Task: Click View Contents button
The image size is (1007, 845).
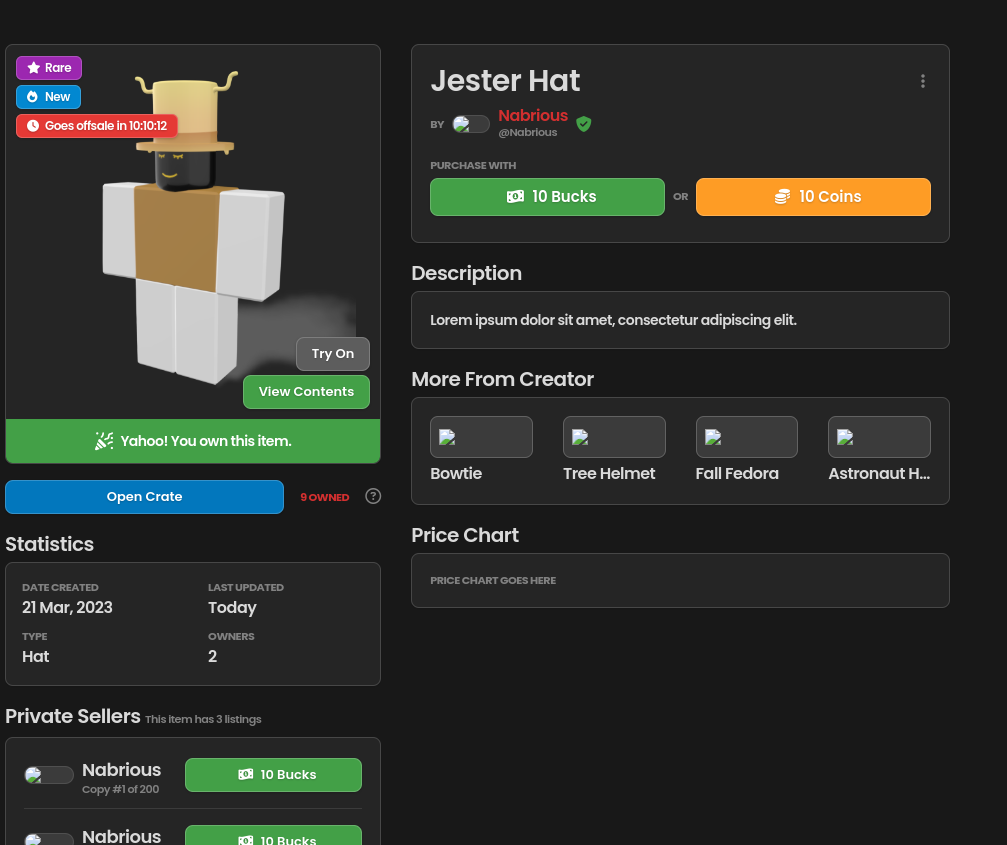Action: (x=306, y=392)
